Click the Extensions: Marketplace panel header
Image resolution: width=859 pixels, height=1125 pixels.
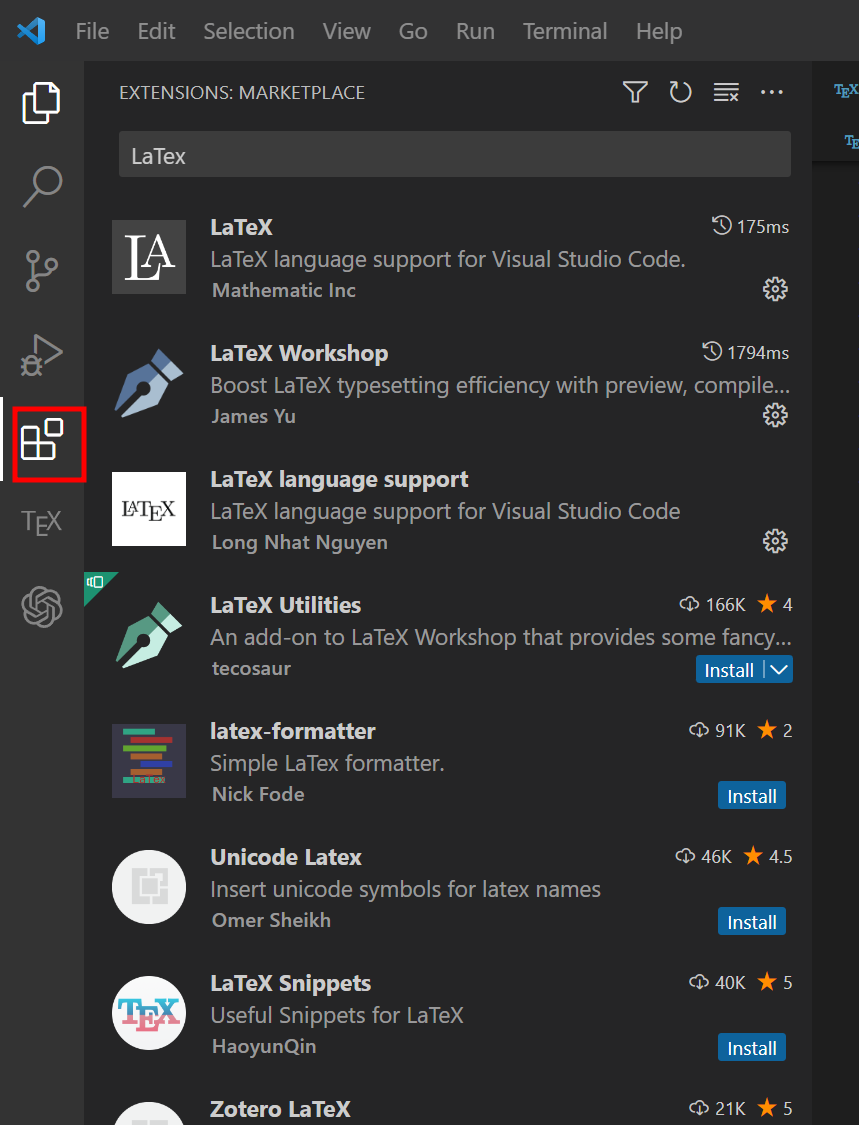pos(242,93)
